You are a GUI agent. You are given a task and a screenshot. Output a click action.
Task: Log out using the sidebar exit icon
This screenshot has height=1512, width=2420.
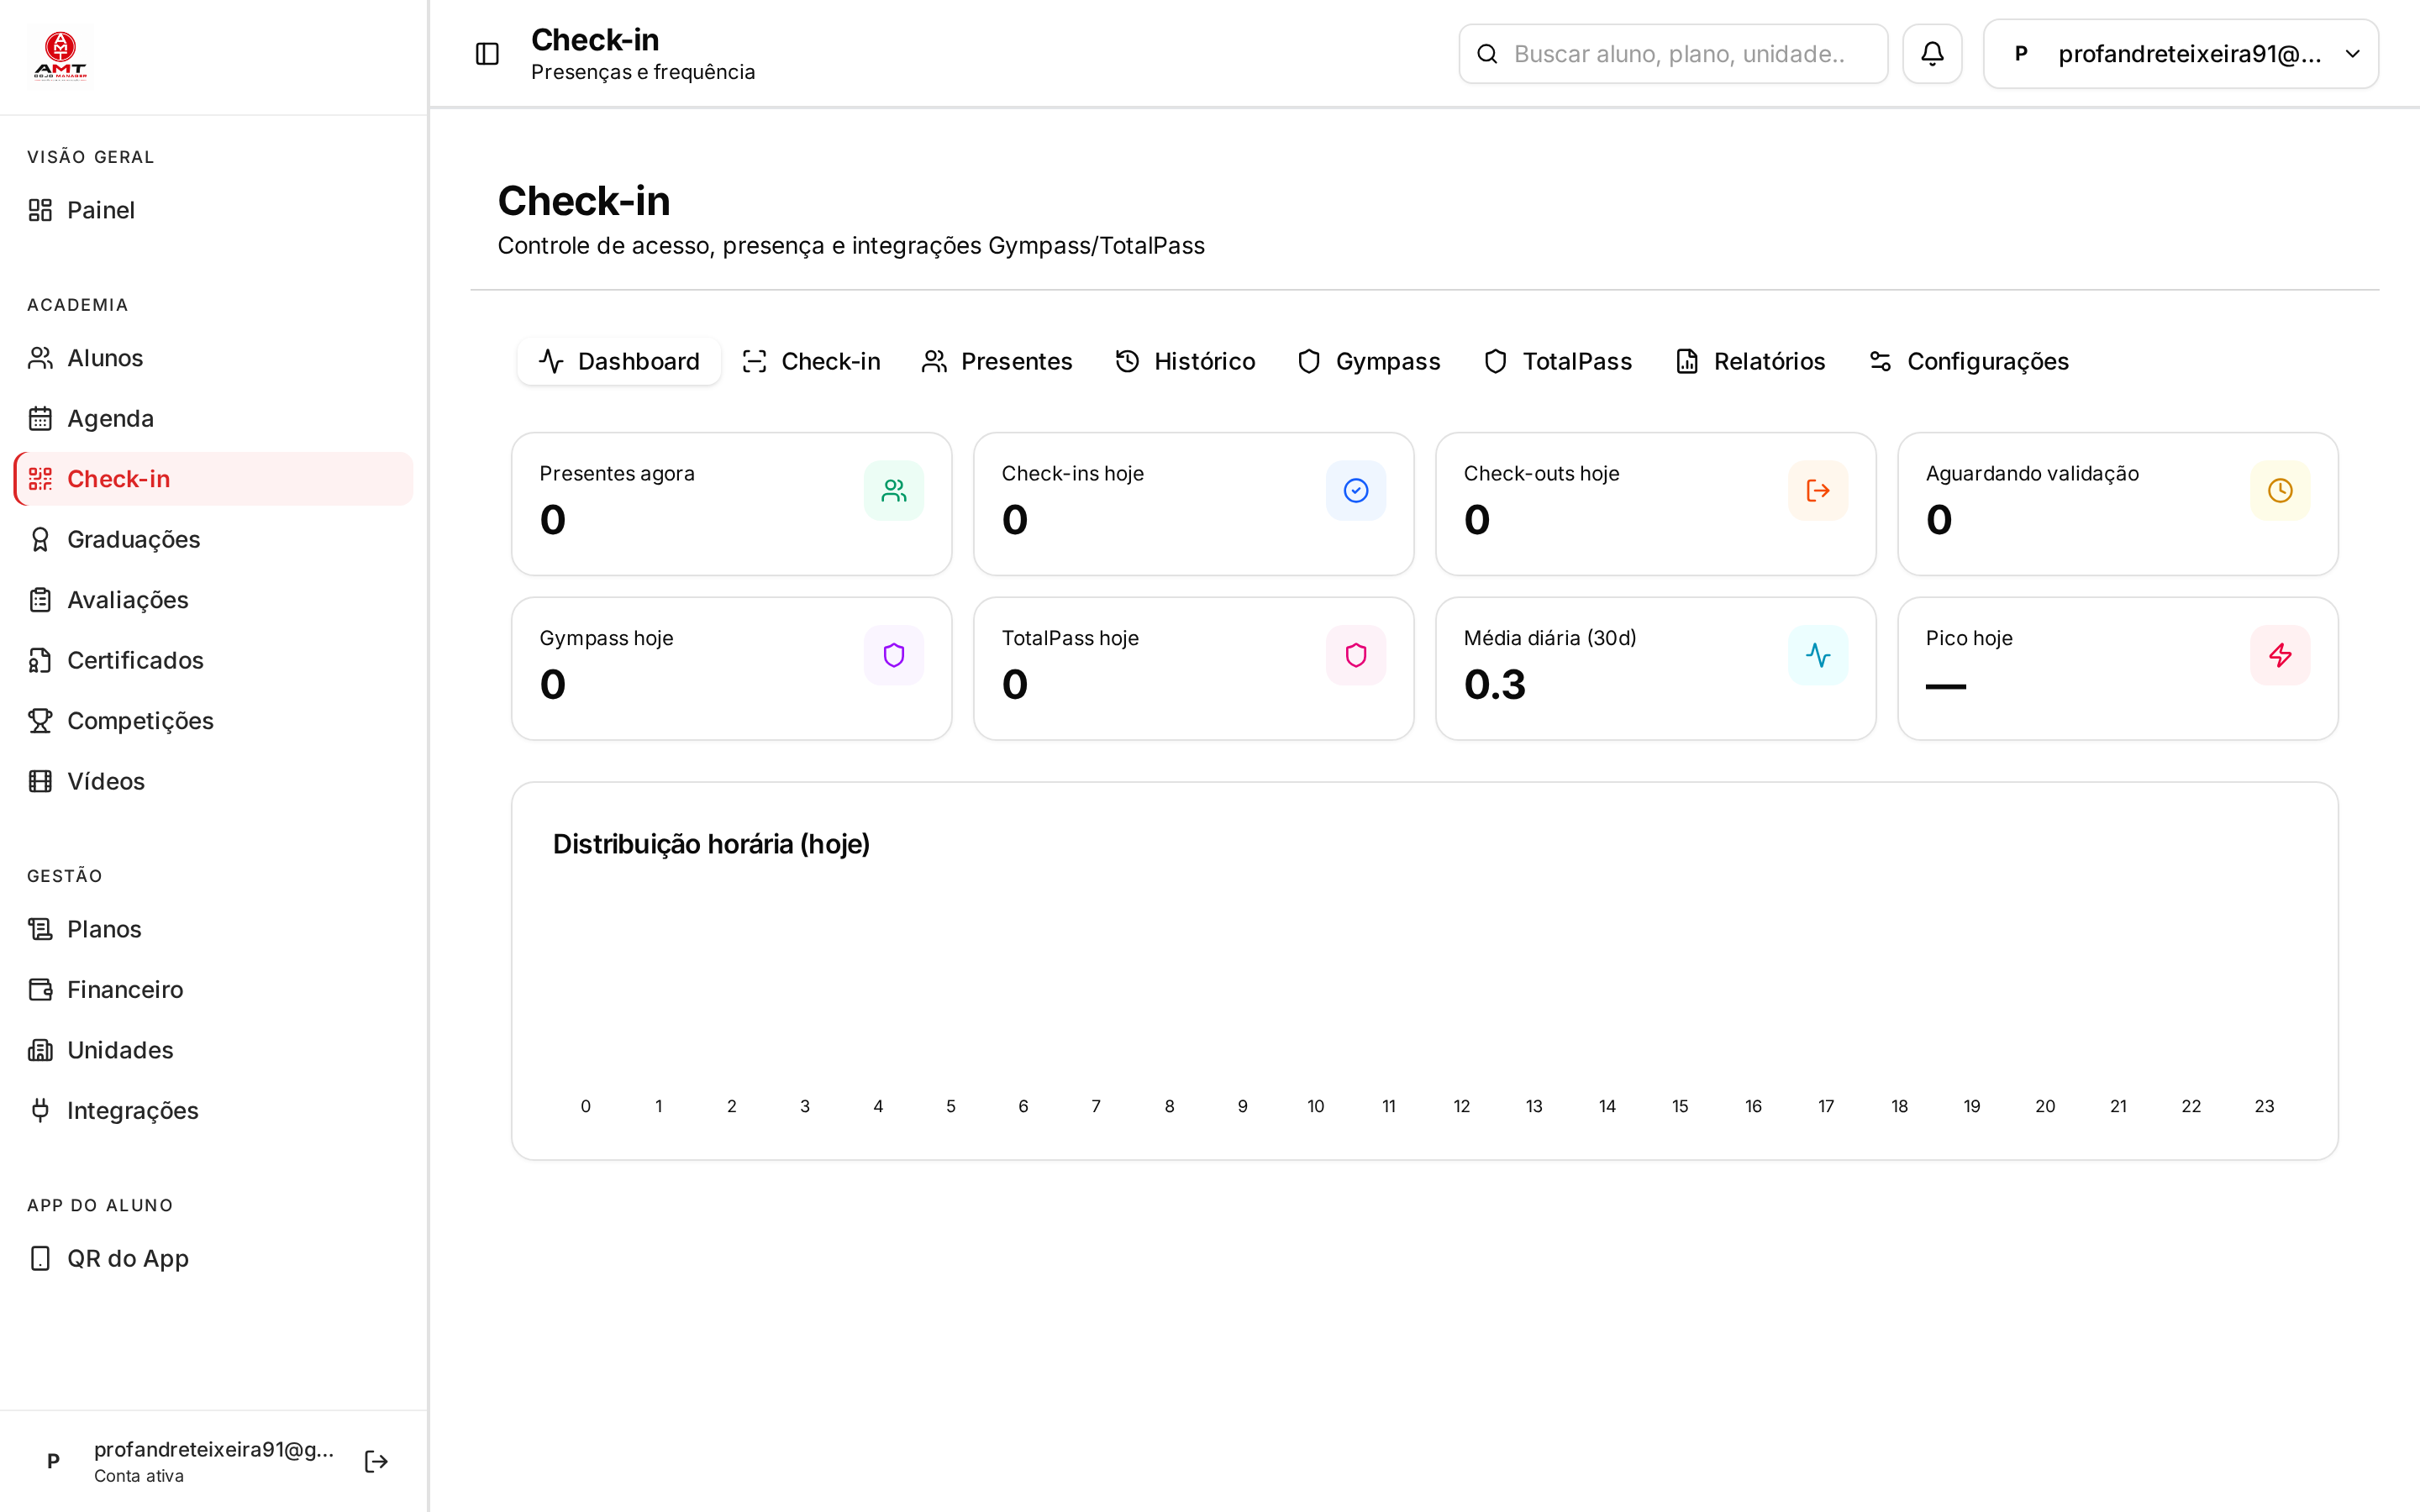[376, 1461]
